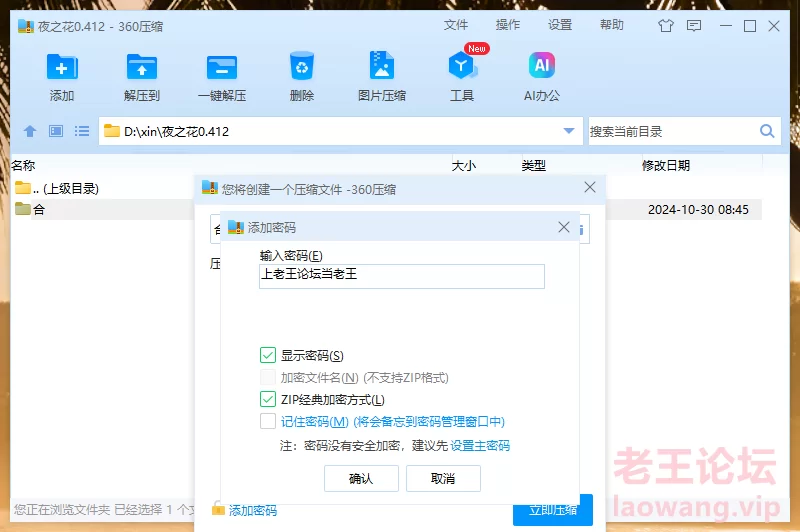
Task: Toggle the ZIP经典加密方式(L) checkbox
Action: [268, 399]
